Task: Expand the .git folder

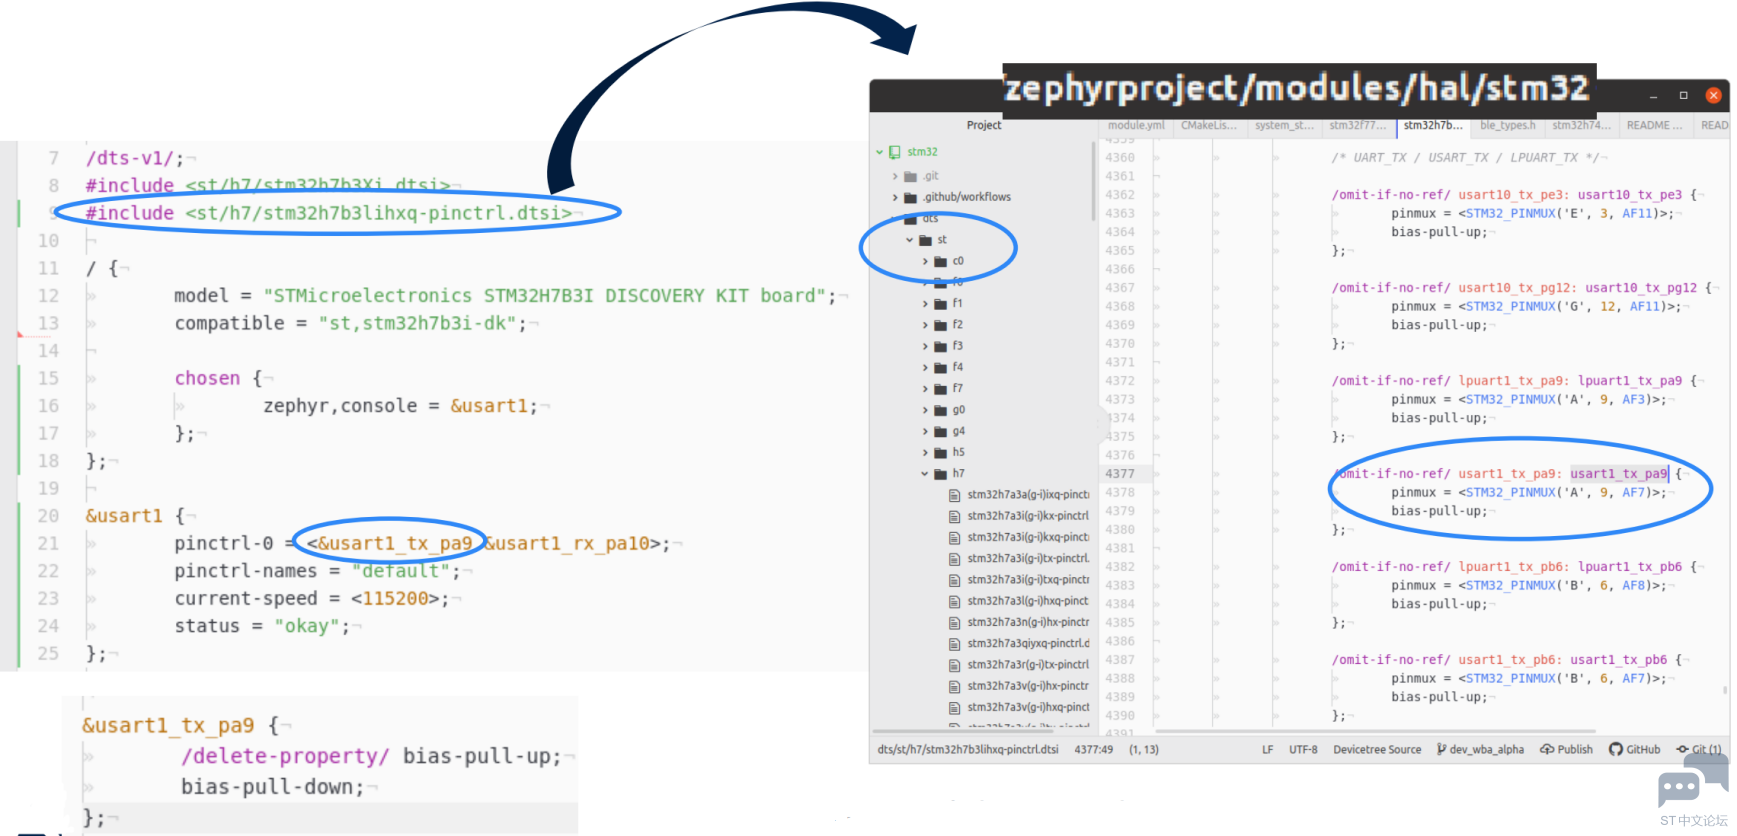Action: pos(895,176)
